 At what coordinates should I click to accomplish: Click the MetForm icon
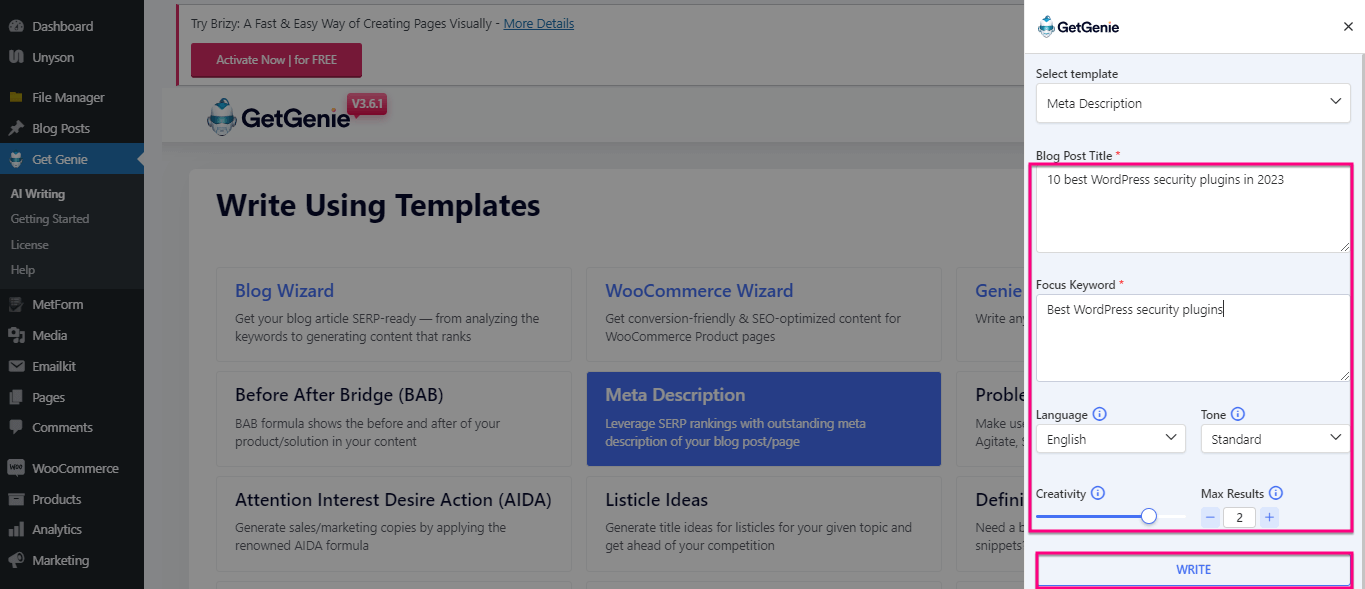click(x=16, y=304)
